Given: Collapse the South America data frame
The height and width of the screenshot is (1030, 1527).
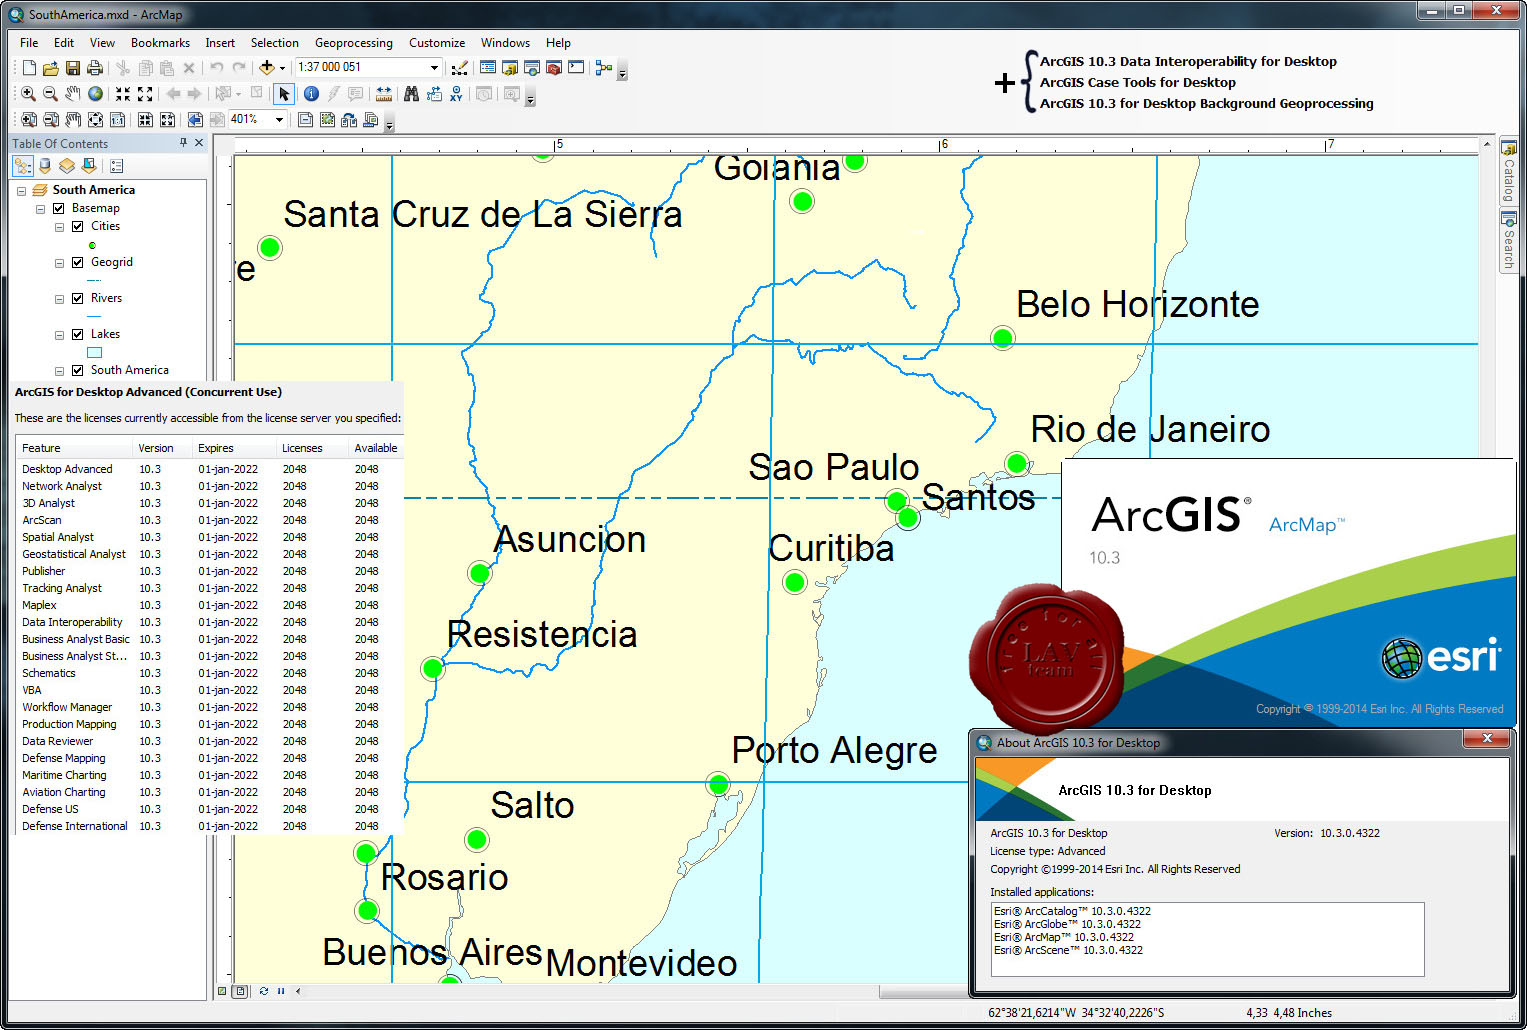Looking at the screenshot, I should [21, 191].
